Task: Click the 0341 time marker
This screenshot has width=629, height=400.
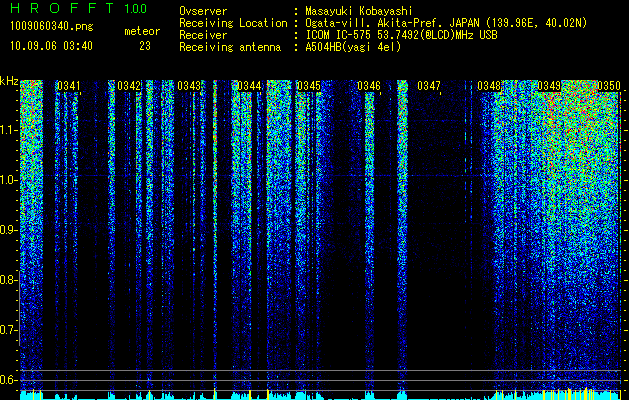Action: pyautogui.click(x=69, y=86)
